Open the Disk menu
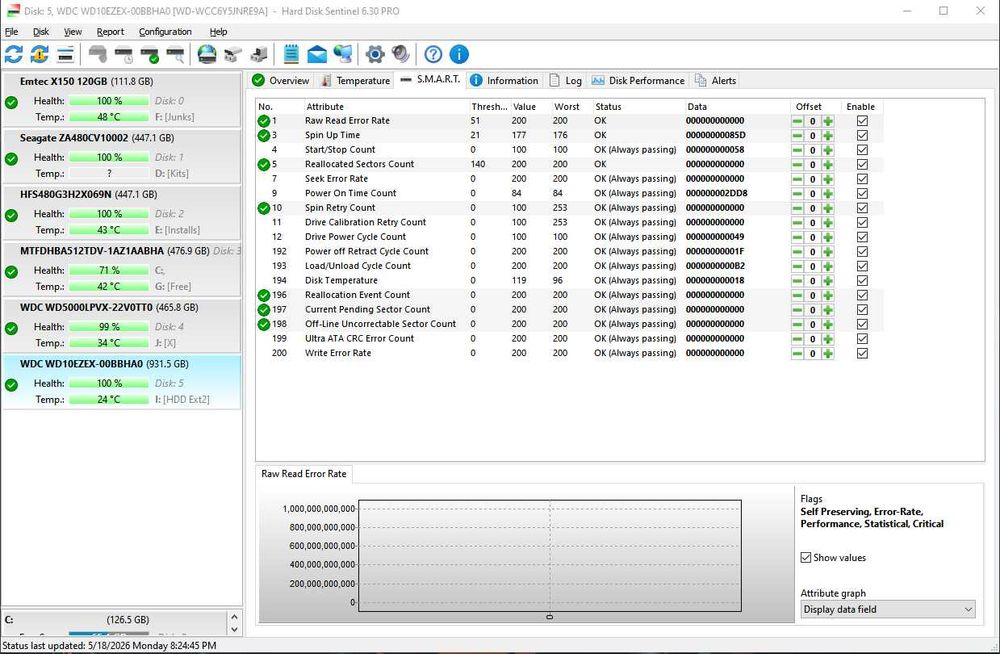The image size is (1000, 654). click(x=41, y=31)
